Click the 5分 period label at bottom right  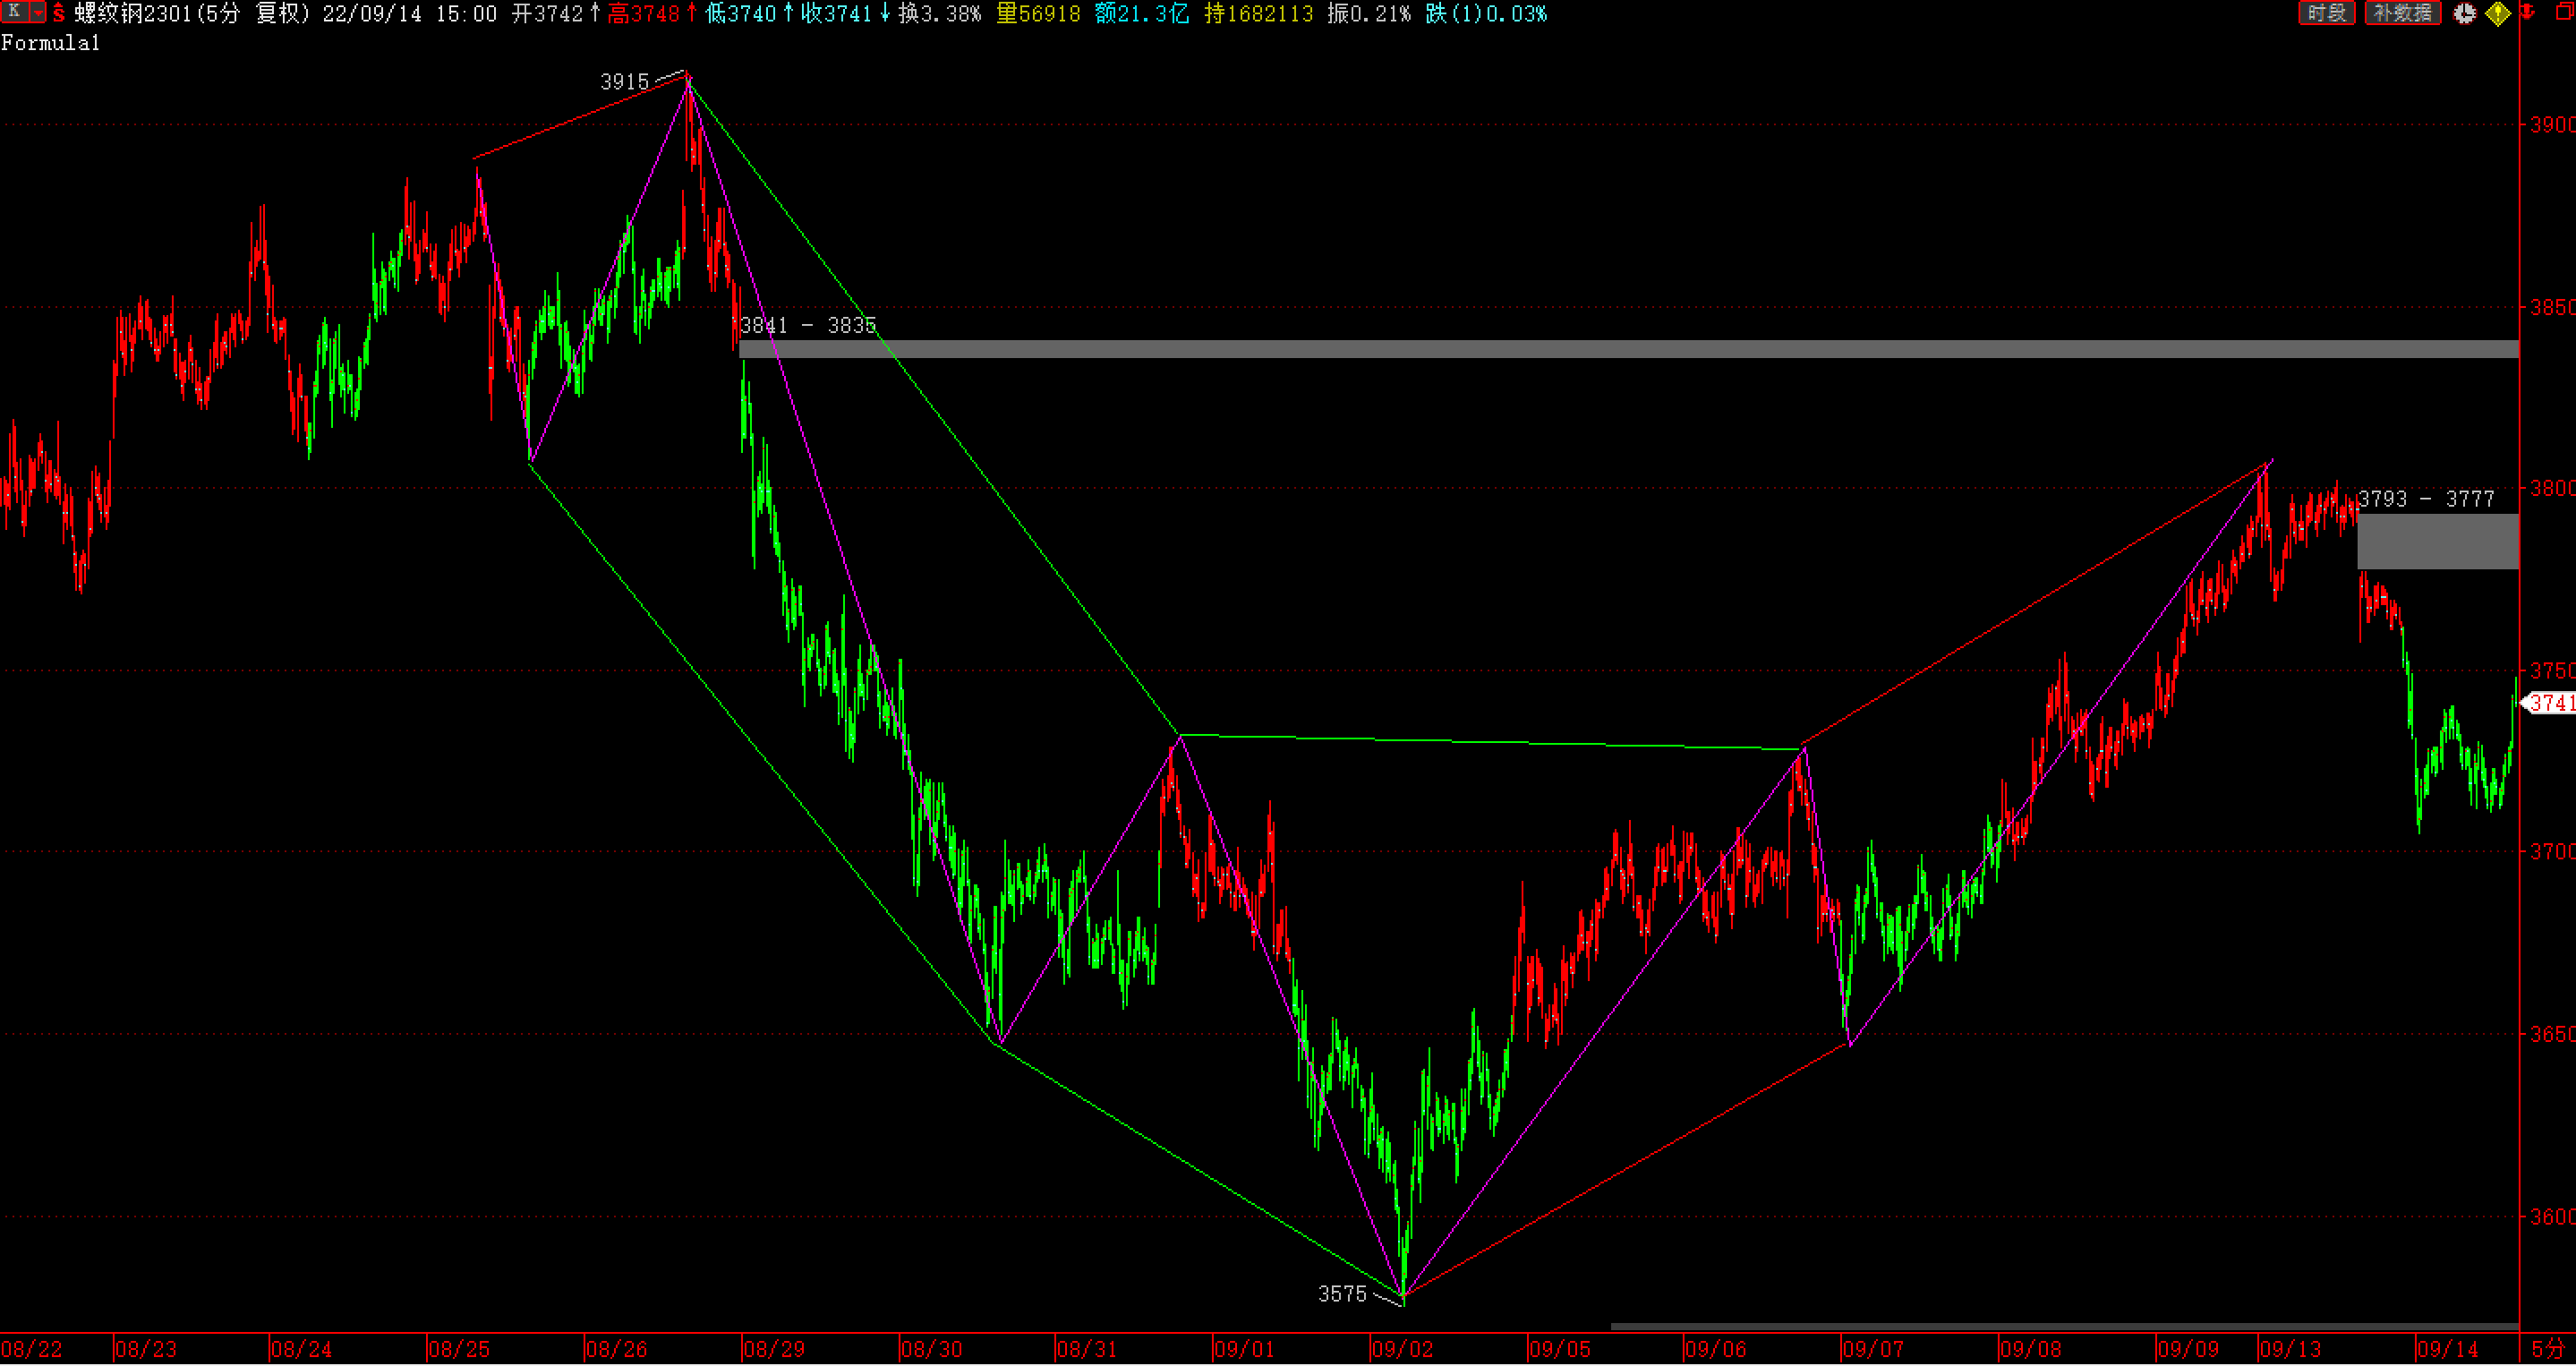point(2548,1350)
